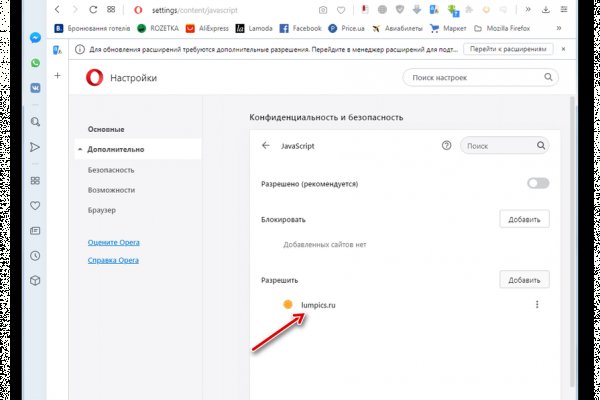The height and width of the screenshot is (400, 600).
Task: Click 'Добавить' next to 'Разрешить'
Action: (524, 280)
